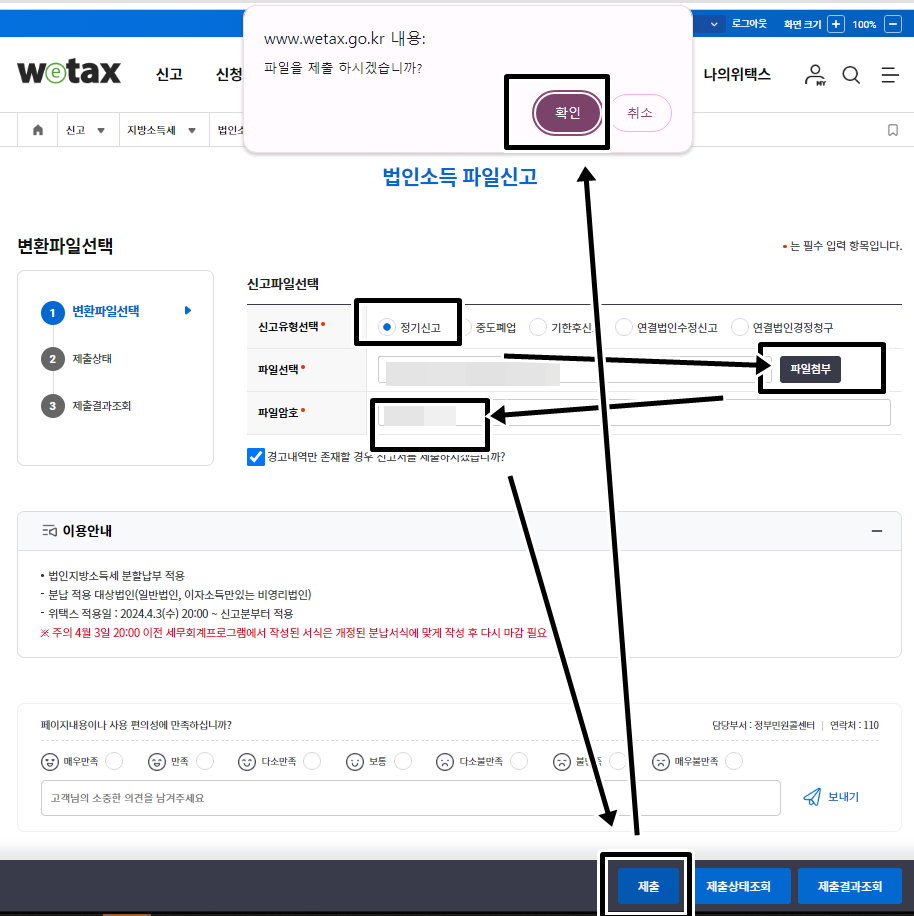Click the bookmark icon on the breadcrumb bar
This screenshot has height=916, width=914.
893,129
